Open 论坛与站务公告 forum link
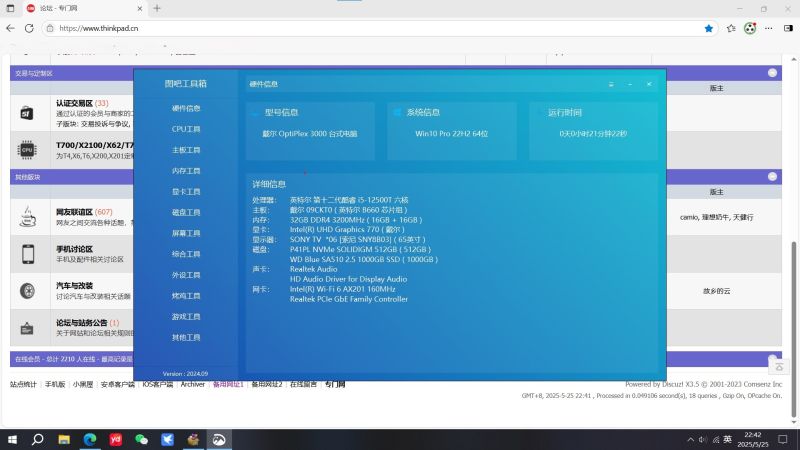Screen dimensions: 800x450 82,322
